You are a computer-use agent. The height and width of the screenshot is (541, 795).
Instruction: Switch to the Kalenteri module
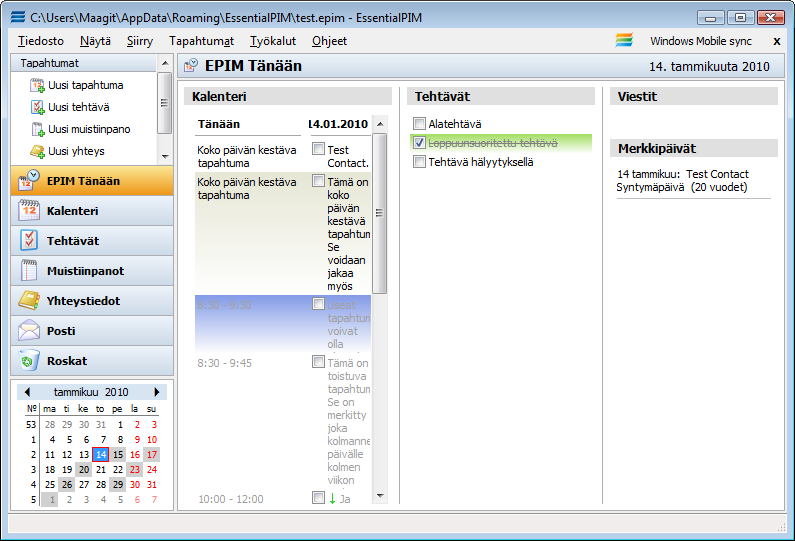tap(92, 211)
